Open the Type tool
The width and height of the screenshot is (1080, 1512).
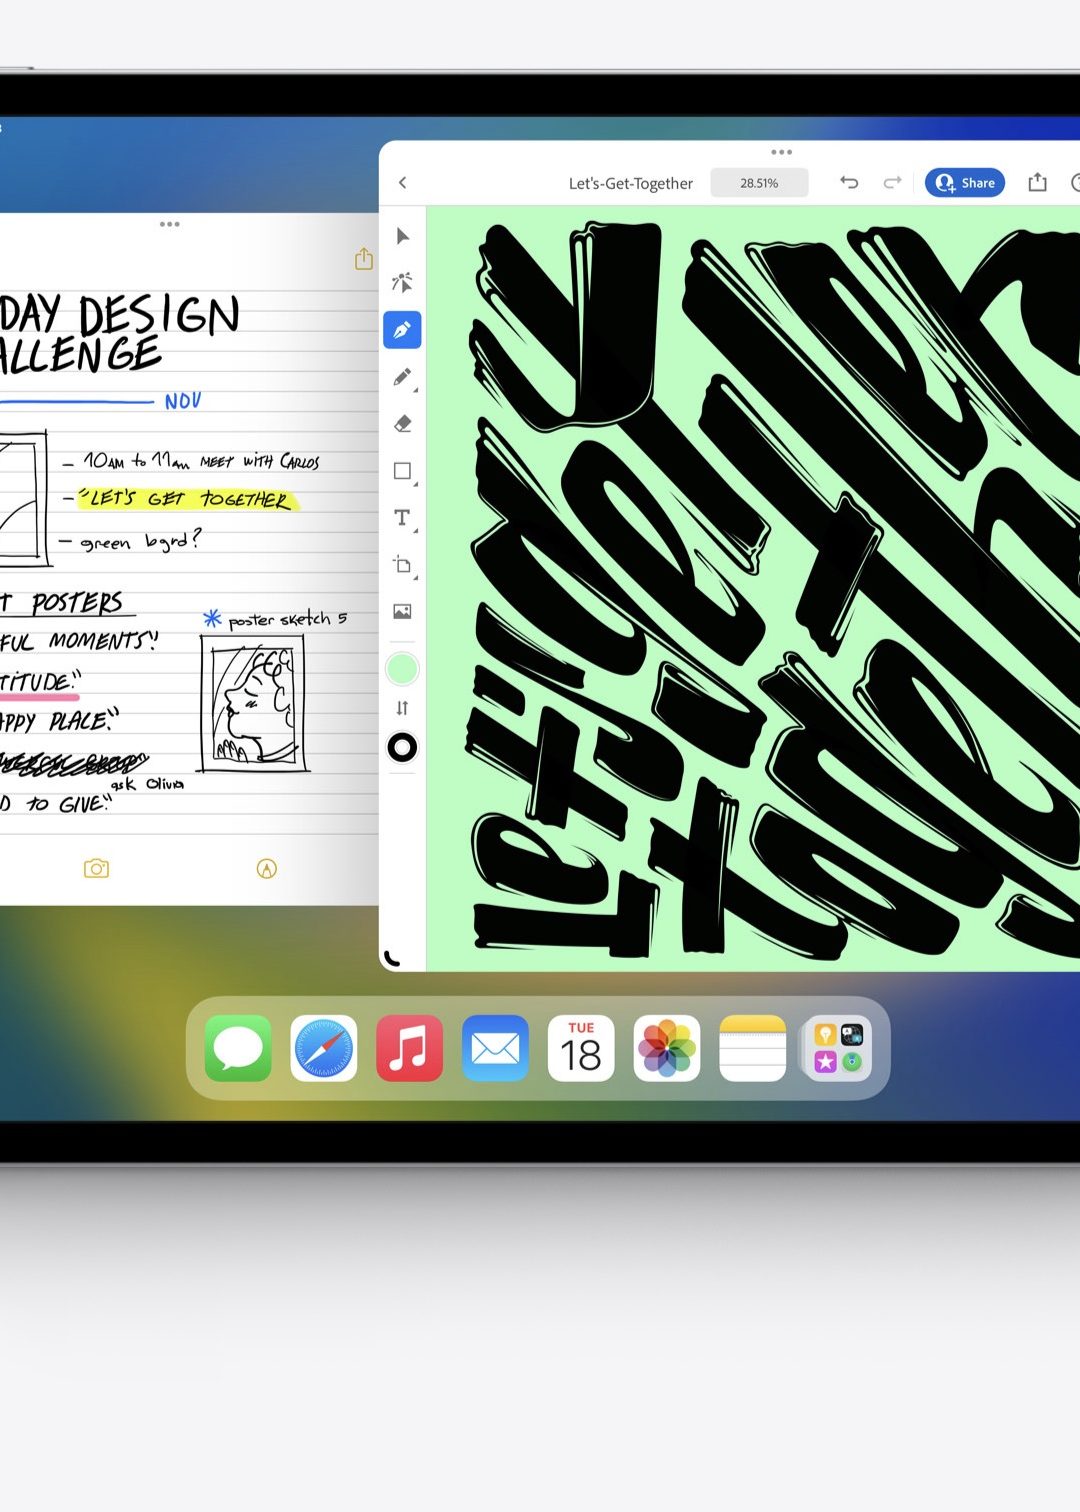pyautogui.click(x=401, y=517)
